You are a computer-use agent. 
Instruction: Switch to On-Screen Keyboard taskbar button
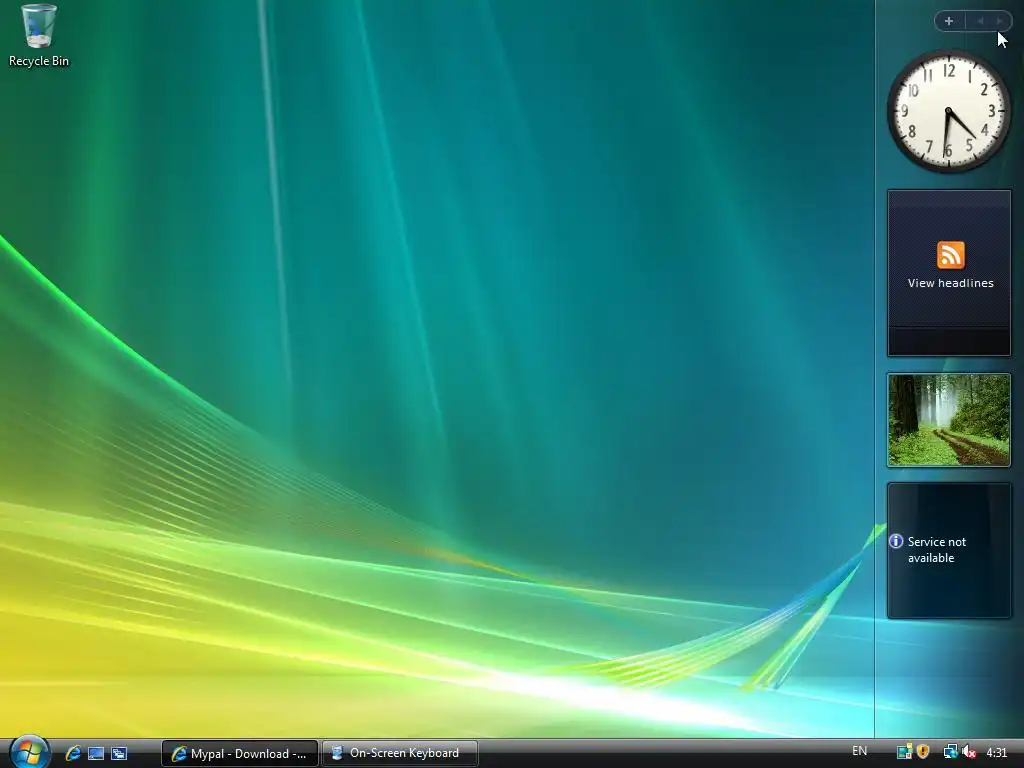400,754
